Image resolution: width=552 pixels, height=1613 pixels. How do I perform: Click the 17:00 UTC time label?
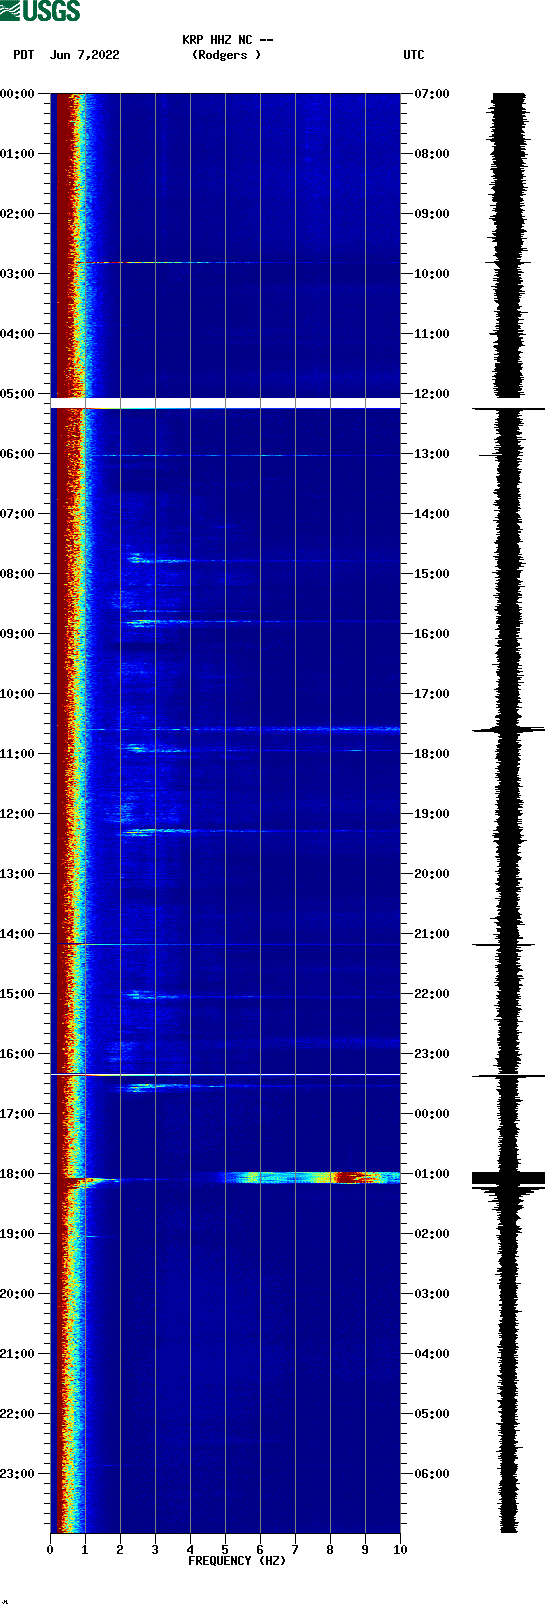point(432,694)
